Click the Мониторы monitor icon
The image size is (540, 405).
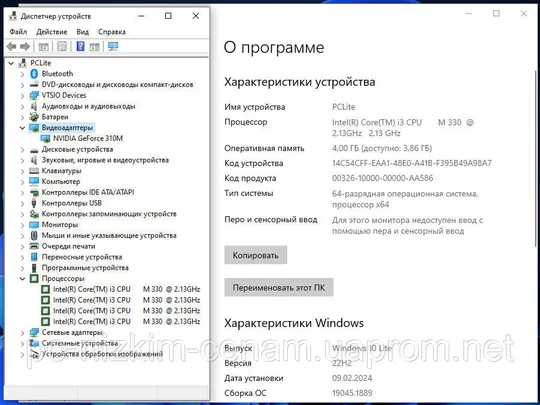(34, 225)
